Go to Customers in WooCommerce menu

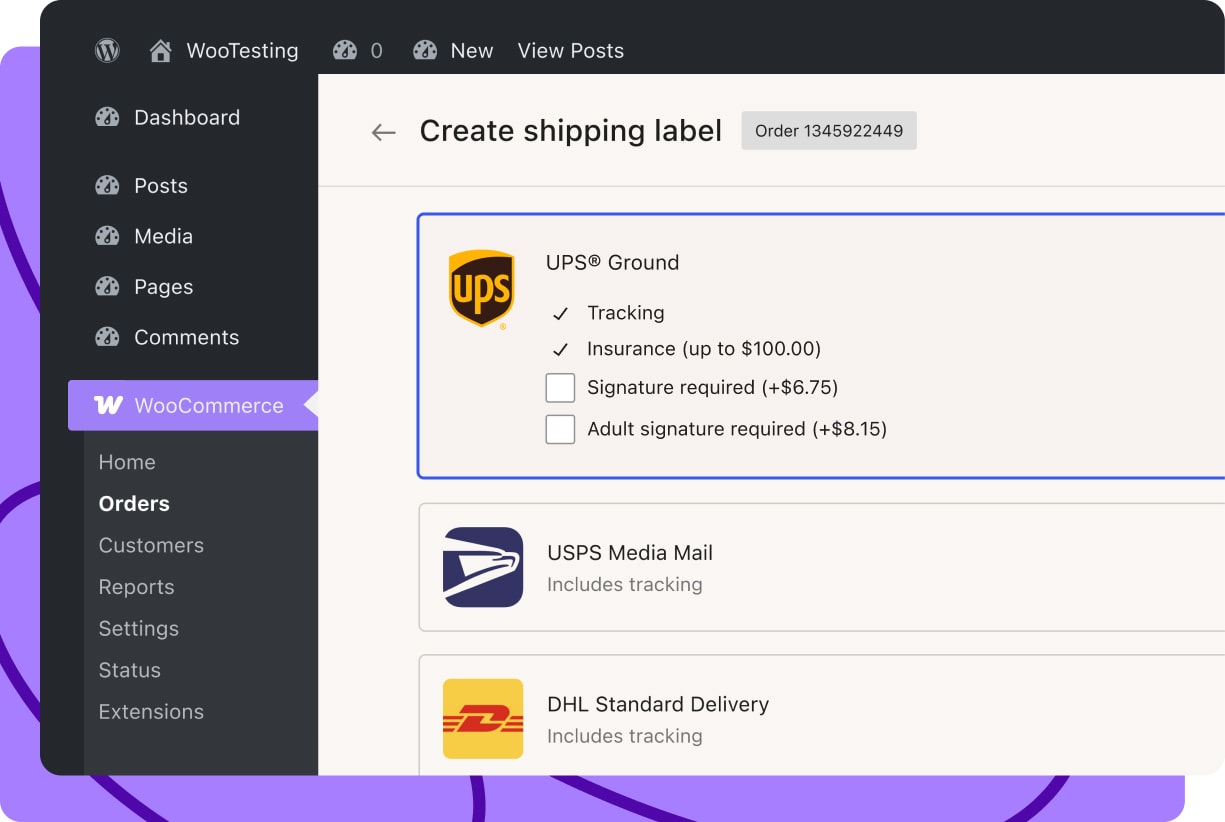tap(151, 545)
